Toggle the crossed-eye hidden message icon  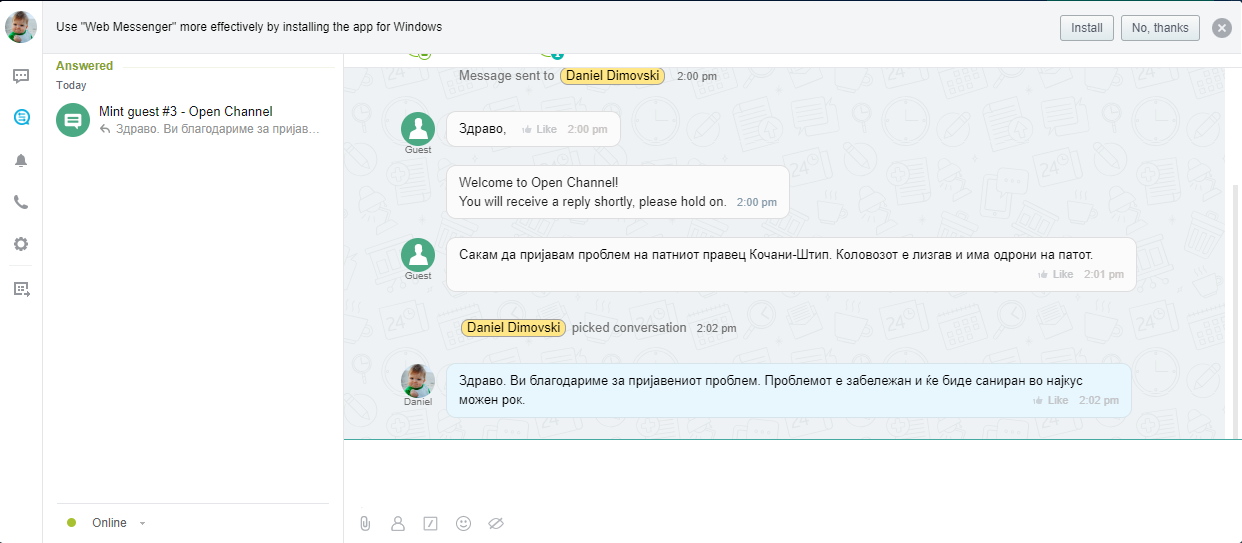tap(495, 523)
